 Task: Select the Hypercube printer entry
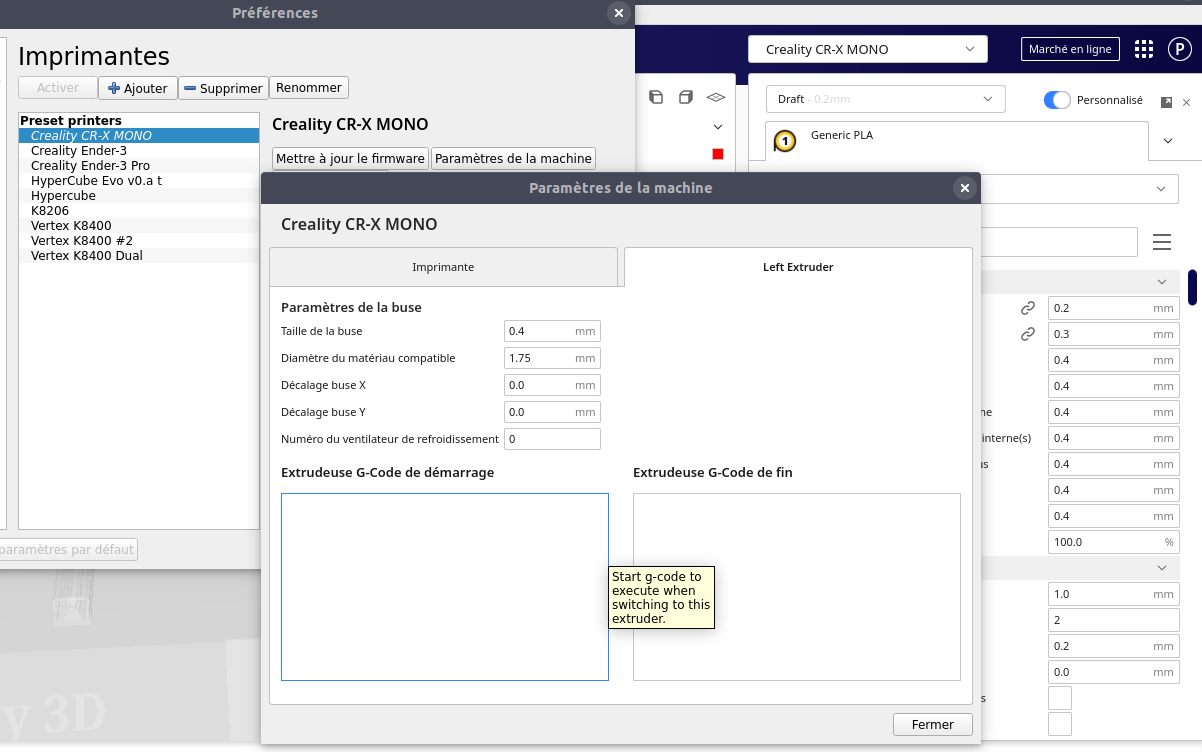point(139,195)
